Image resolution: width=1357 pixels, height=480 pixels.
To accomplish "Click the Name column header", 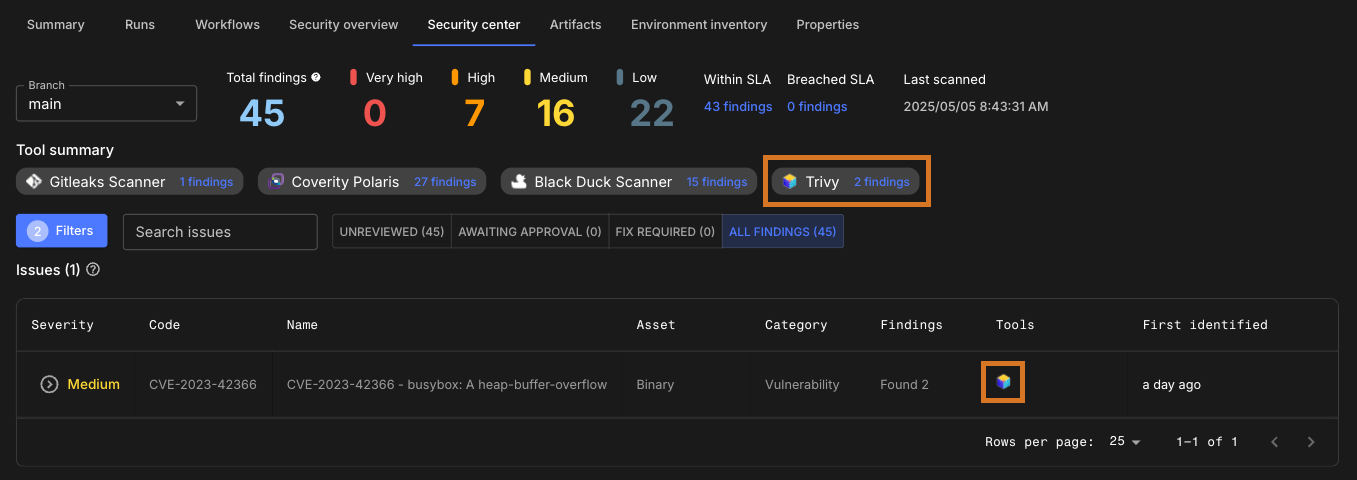I will click(x=302, y=324).
